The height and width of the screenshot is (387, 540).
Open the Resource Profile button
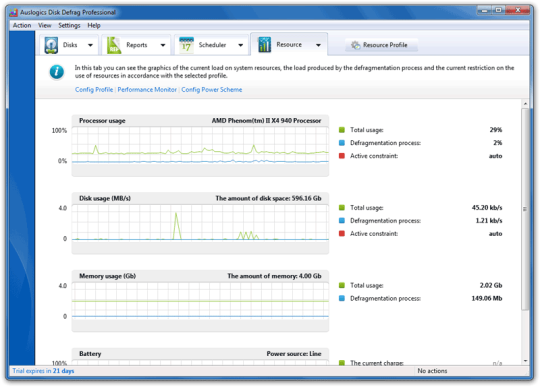coord(381,45)
